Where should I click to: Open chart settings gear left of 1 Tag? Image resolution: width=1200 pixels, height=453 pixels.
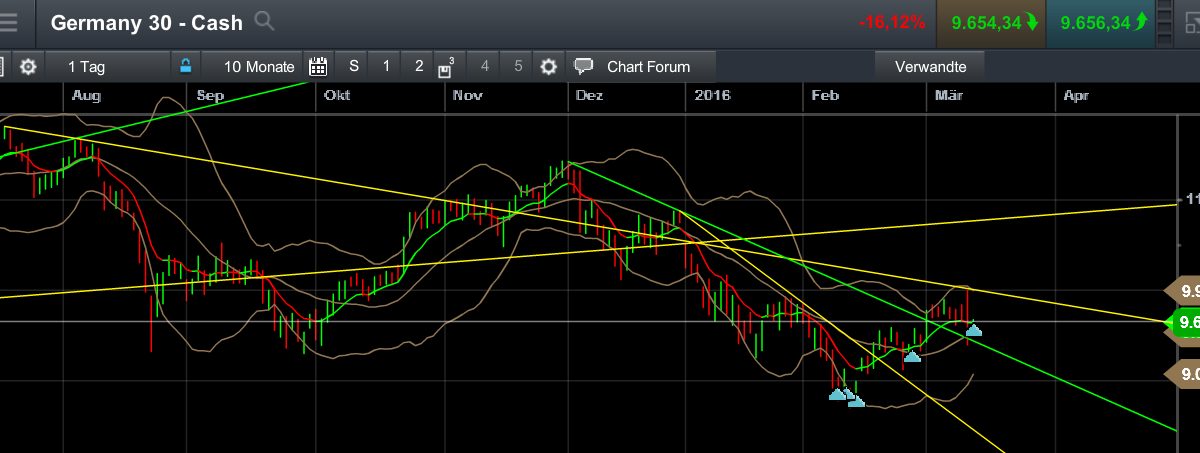[x=28, y=67]
